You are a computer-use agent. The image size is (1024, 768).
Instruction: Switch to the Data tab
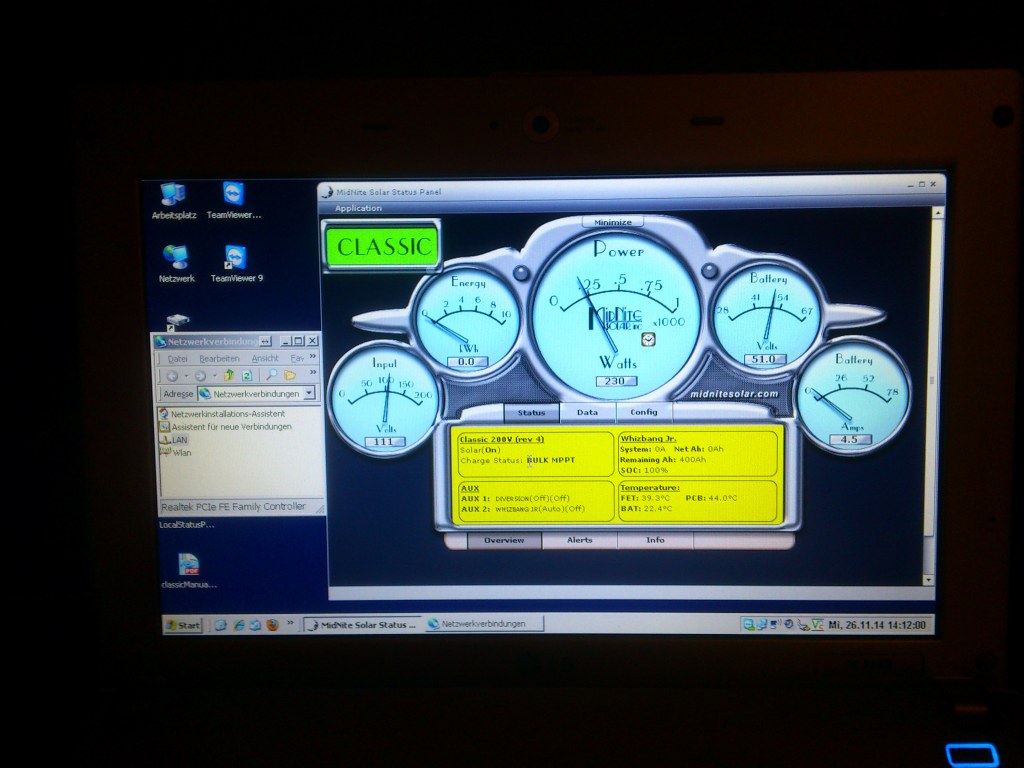click(x=587, y=412)
